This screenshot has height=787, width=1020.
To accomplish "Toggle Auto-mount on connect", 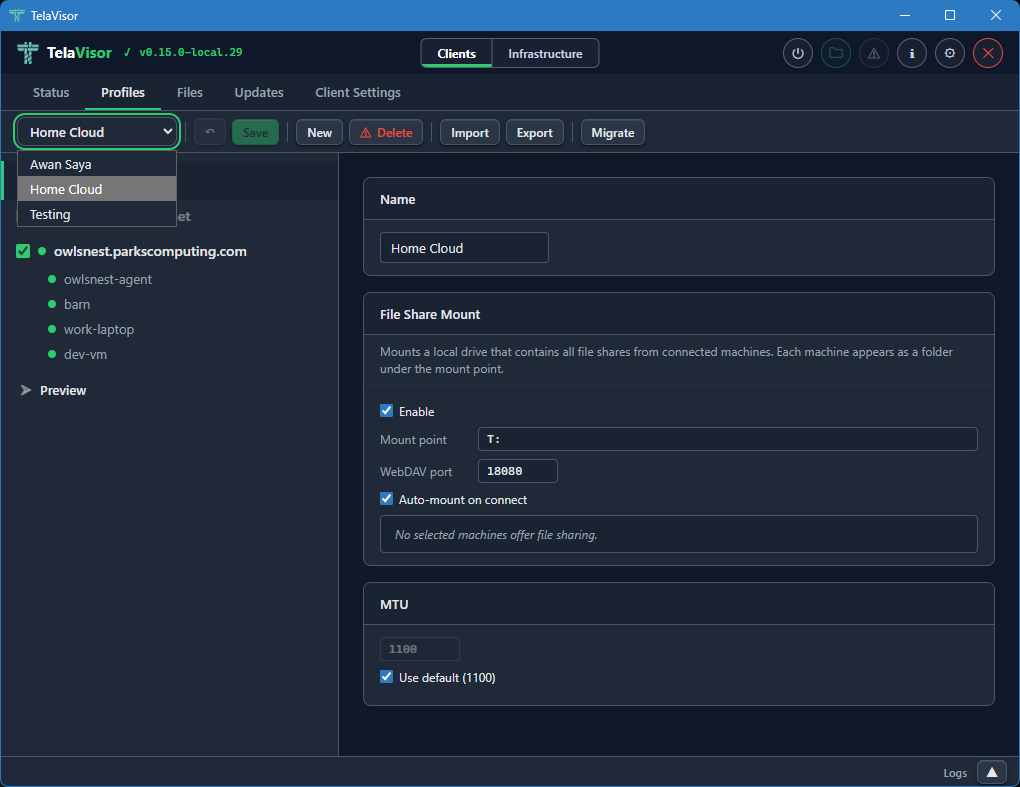I will [x=386, y=499].
